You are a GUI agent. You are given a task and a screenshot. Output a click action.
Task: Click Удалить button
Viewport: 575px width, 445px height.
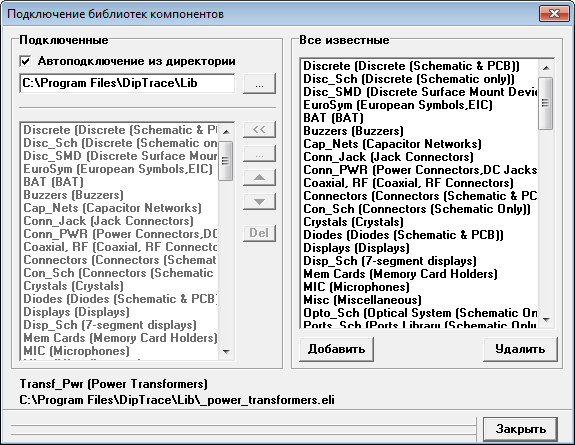click(x=520, y=349)
